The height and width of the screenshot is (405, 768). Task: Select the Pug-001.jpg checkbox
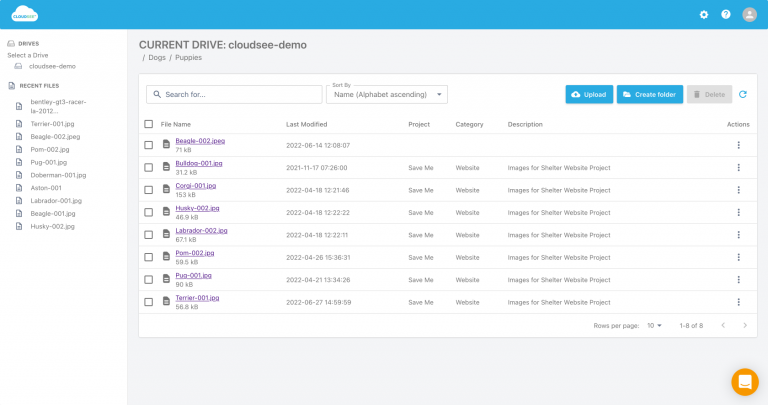point(149,279)
